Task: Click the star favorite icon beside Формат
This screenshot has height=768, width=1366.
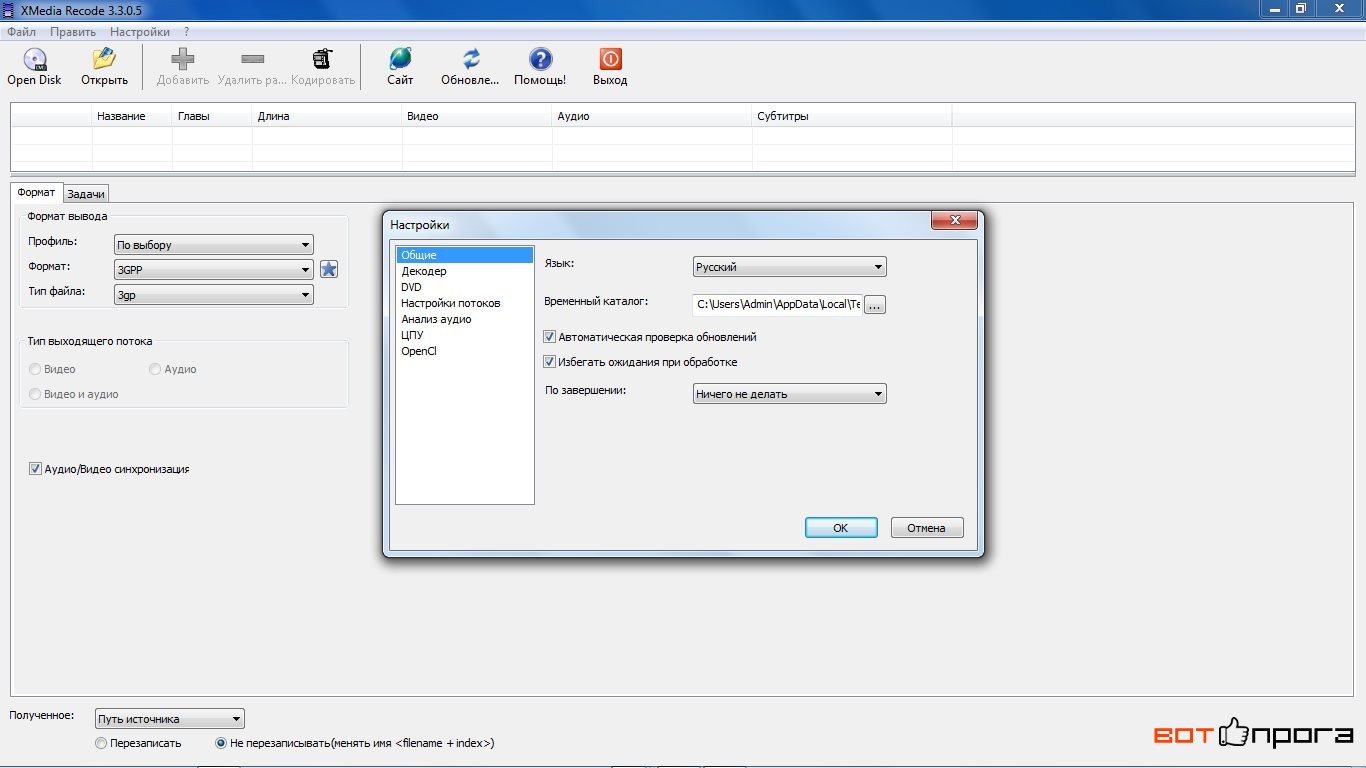Action: pyautogui.click(x=329, y=269)
